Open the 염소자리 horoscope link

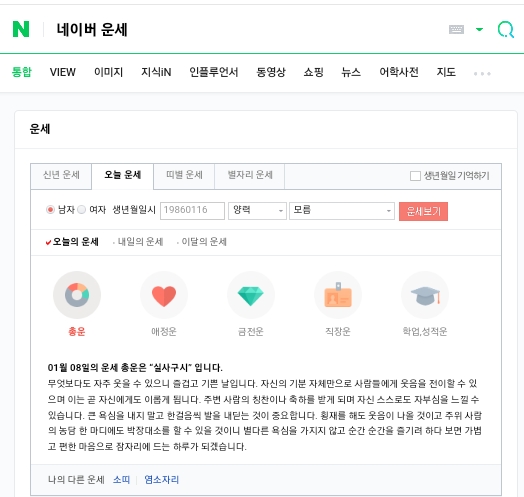[162, 480]
